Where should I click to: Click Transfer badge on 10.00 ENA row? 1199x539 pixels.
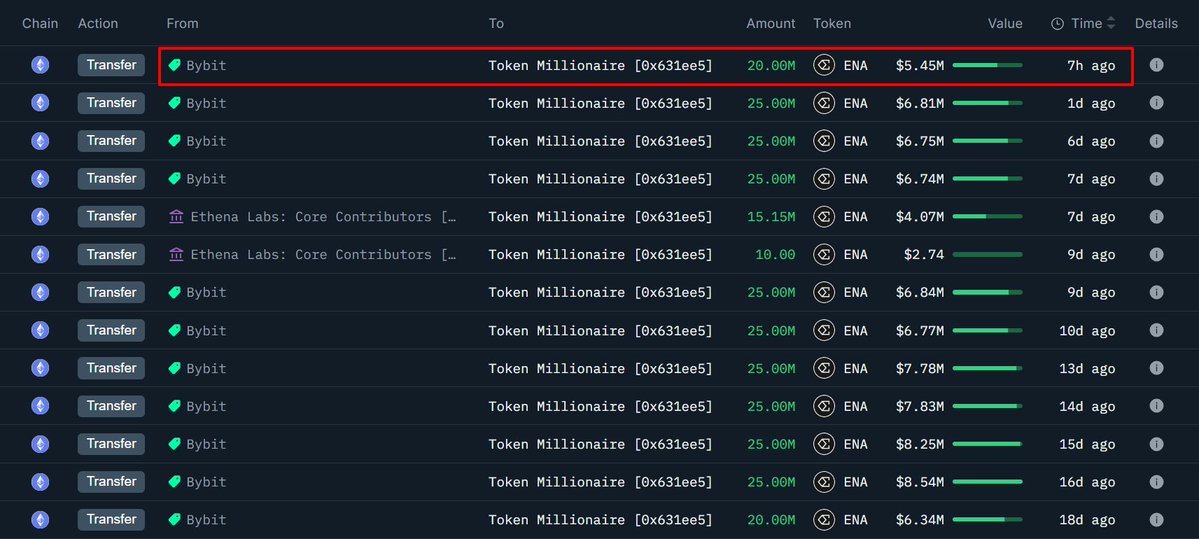111,255
